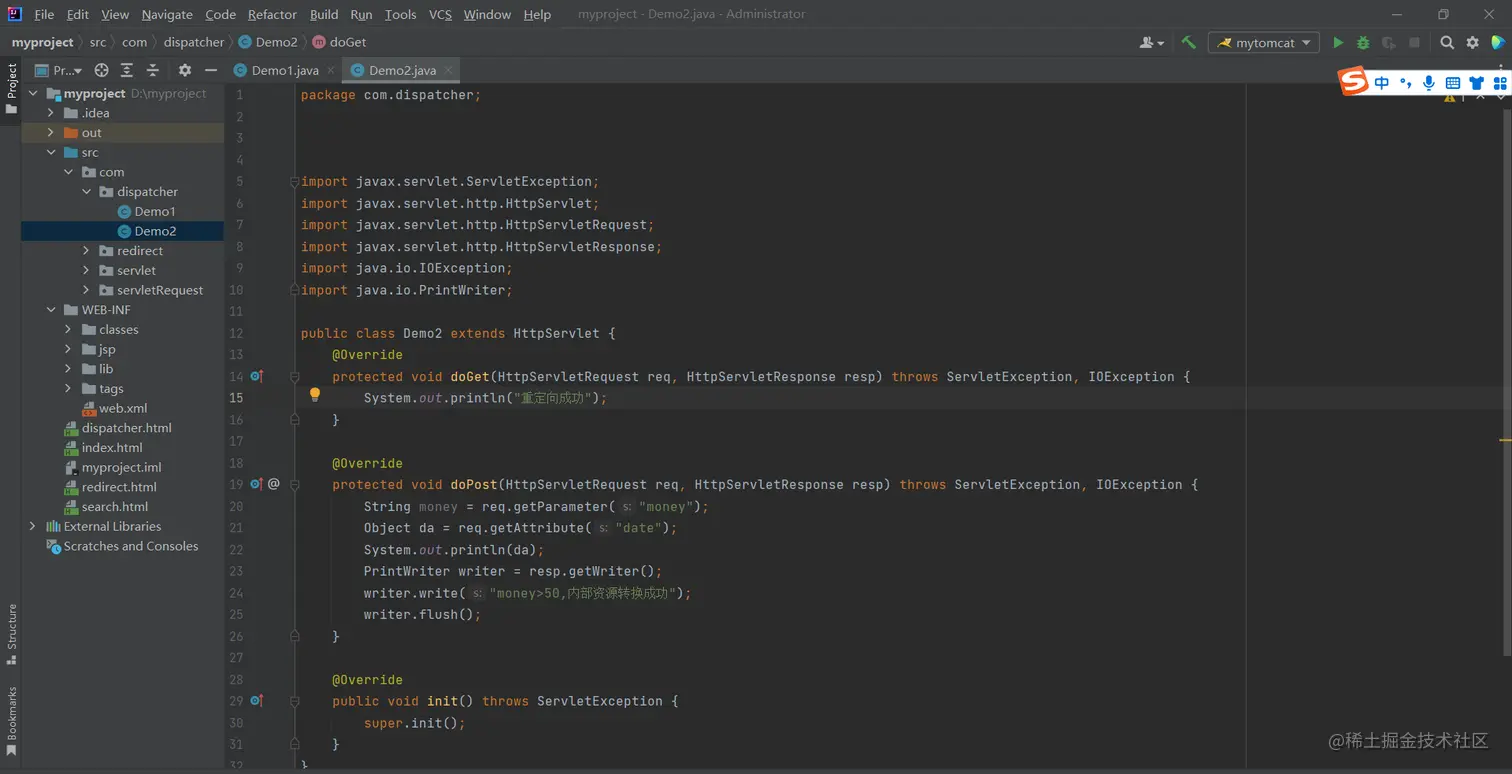
Task: Click the Run with Coverage icon
Action: (1389, 43)
